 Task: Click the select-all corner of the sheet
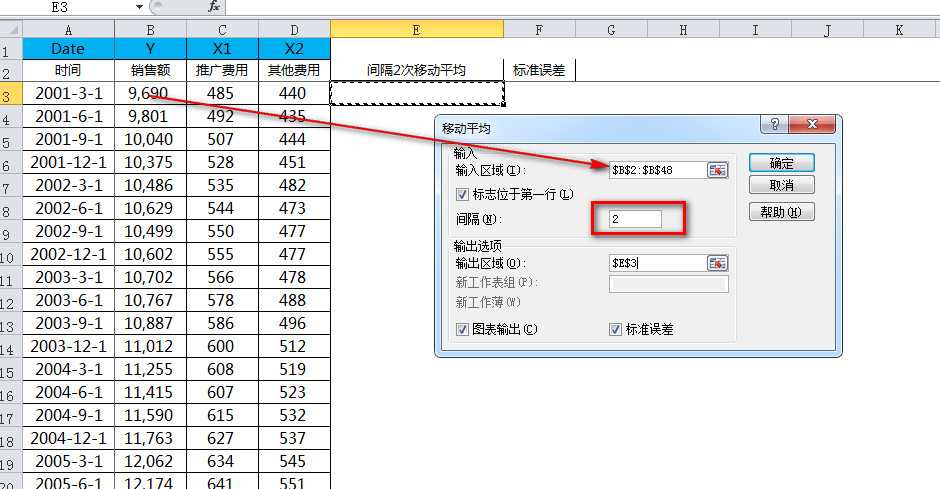[x=11, y=29]
